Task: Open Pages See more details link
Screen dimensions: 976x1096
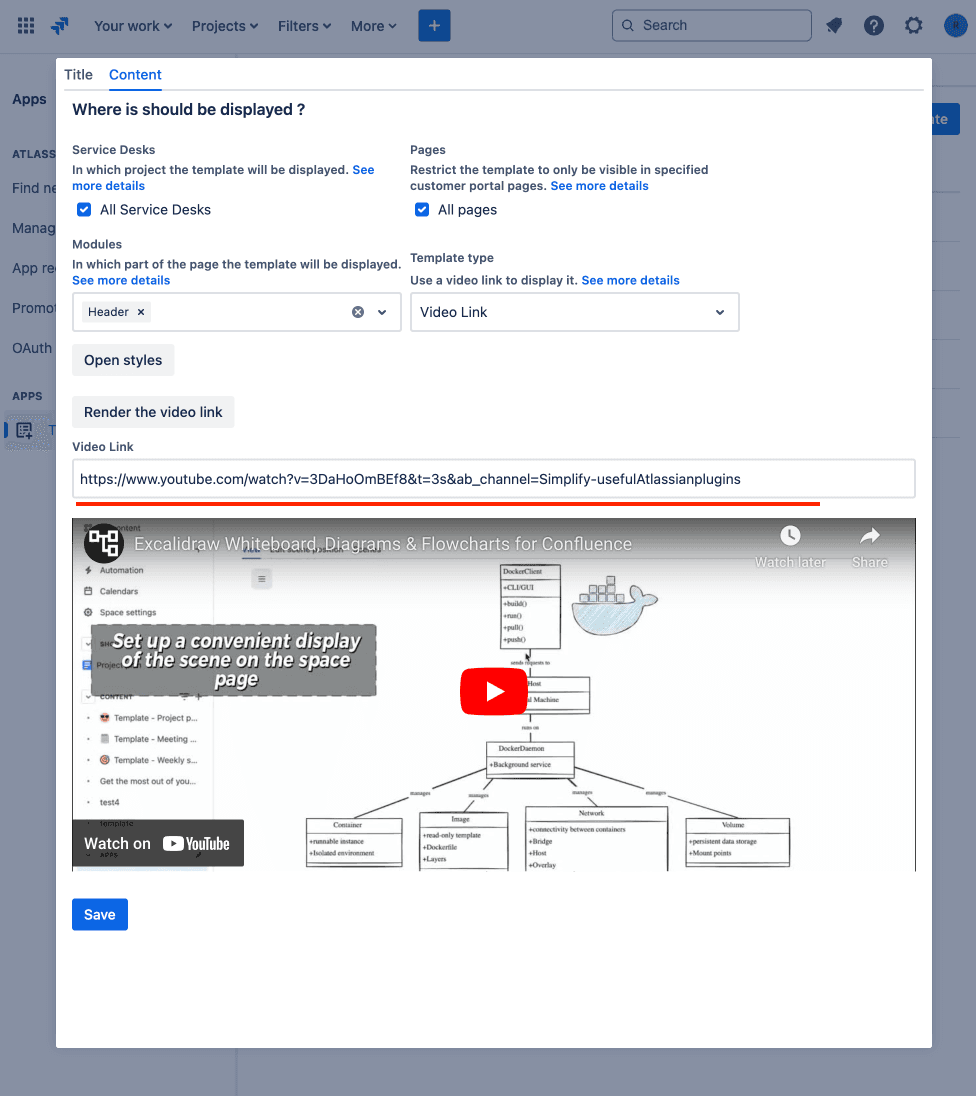Action: 599,186
